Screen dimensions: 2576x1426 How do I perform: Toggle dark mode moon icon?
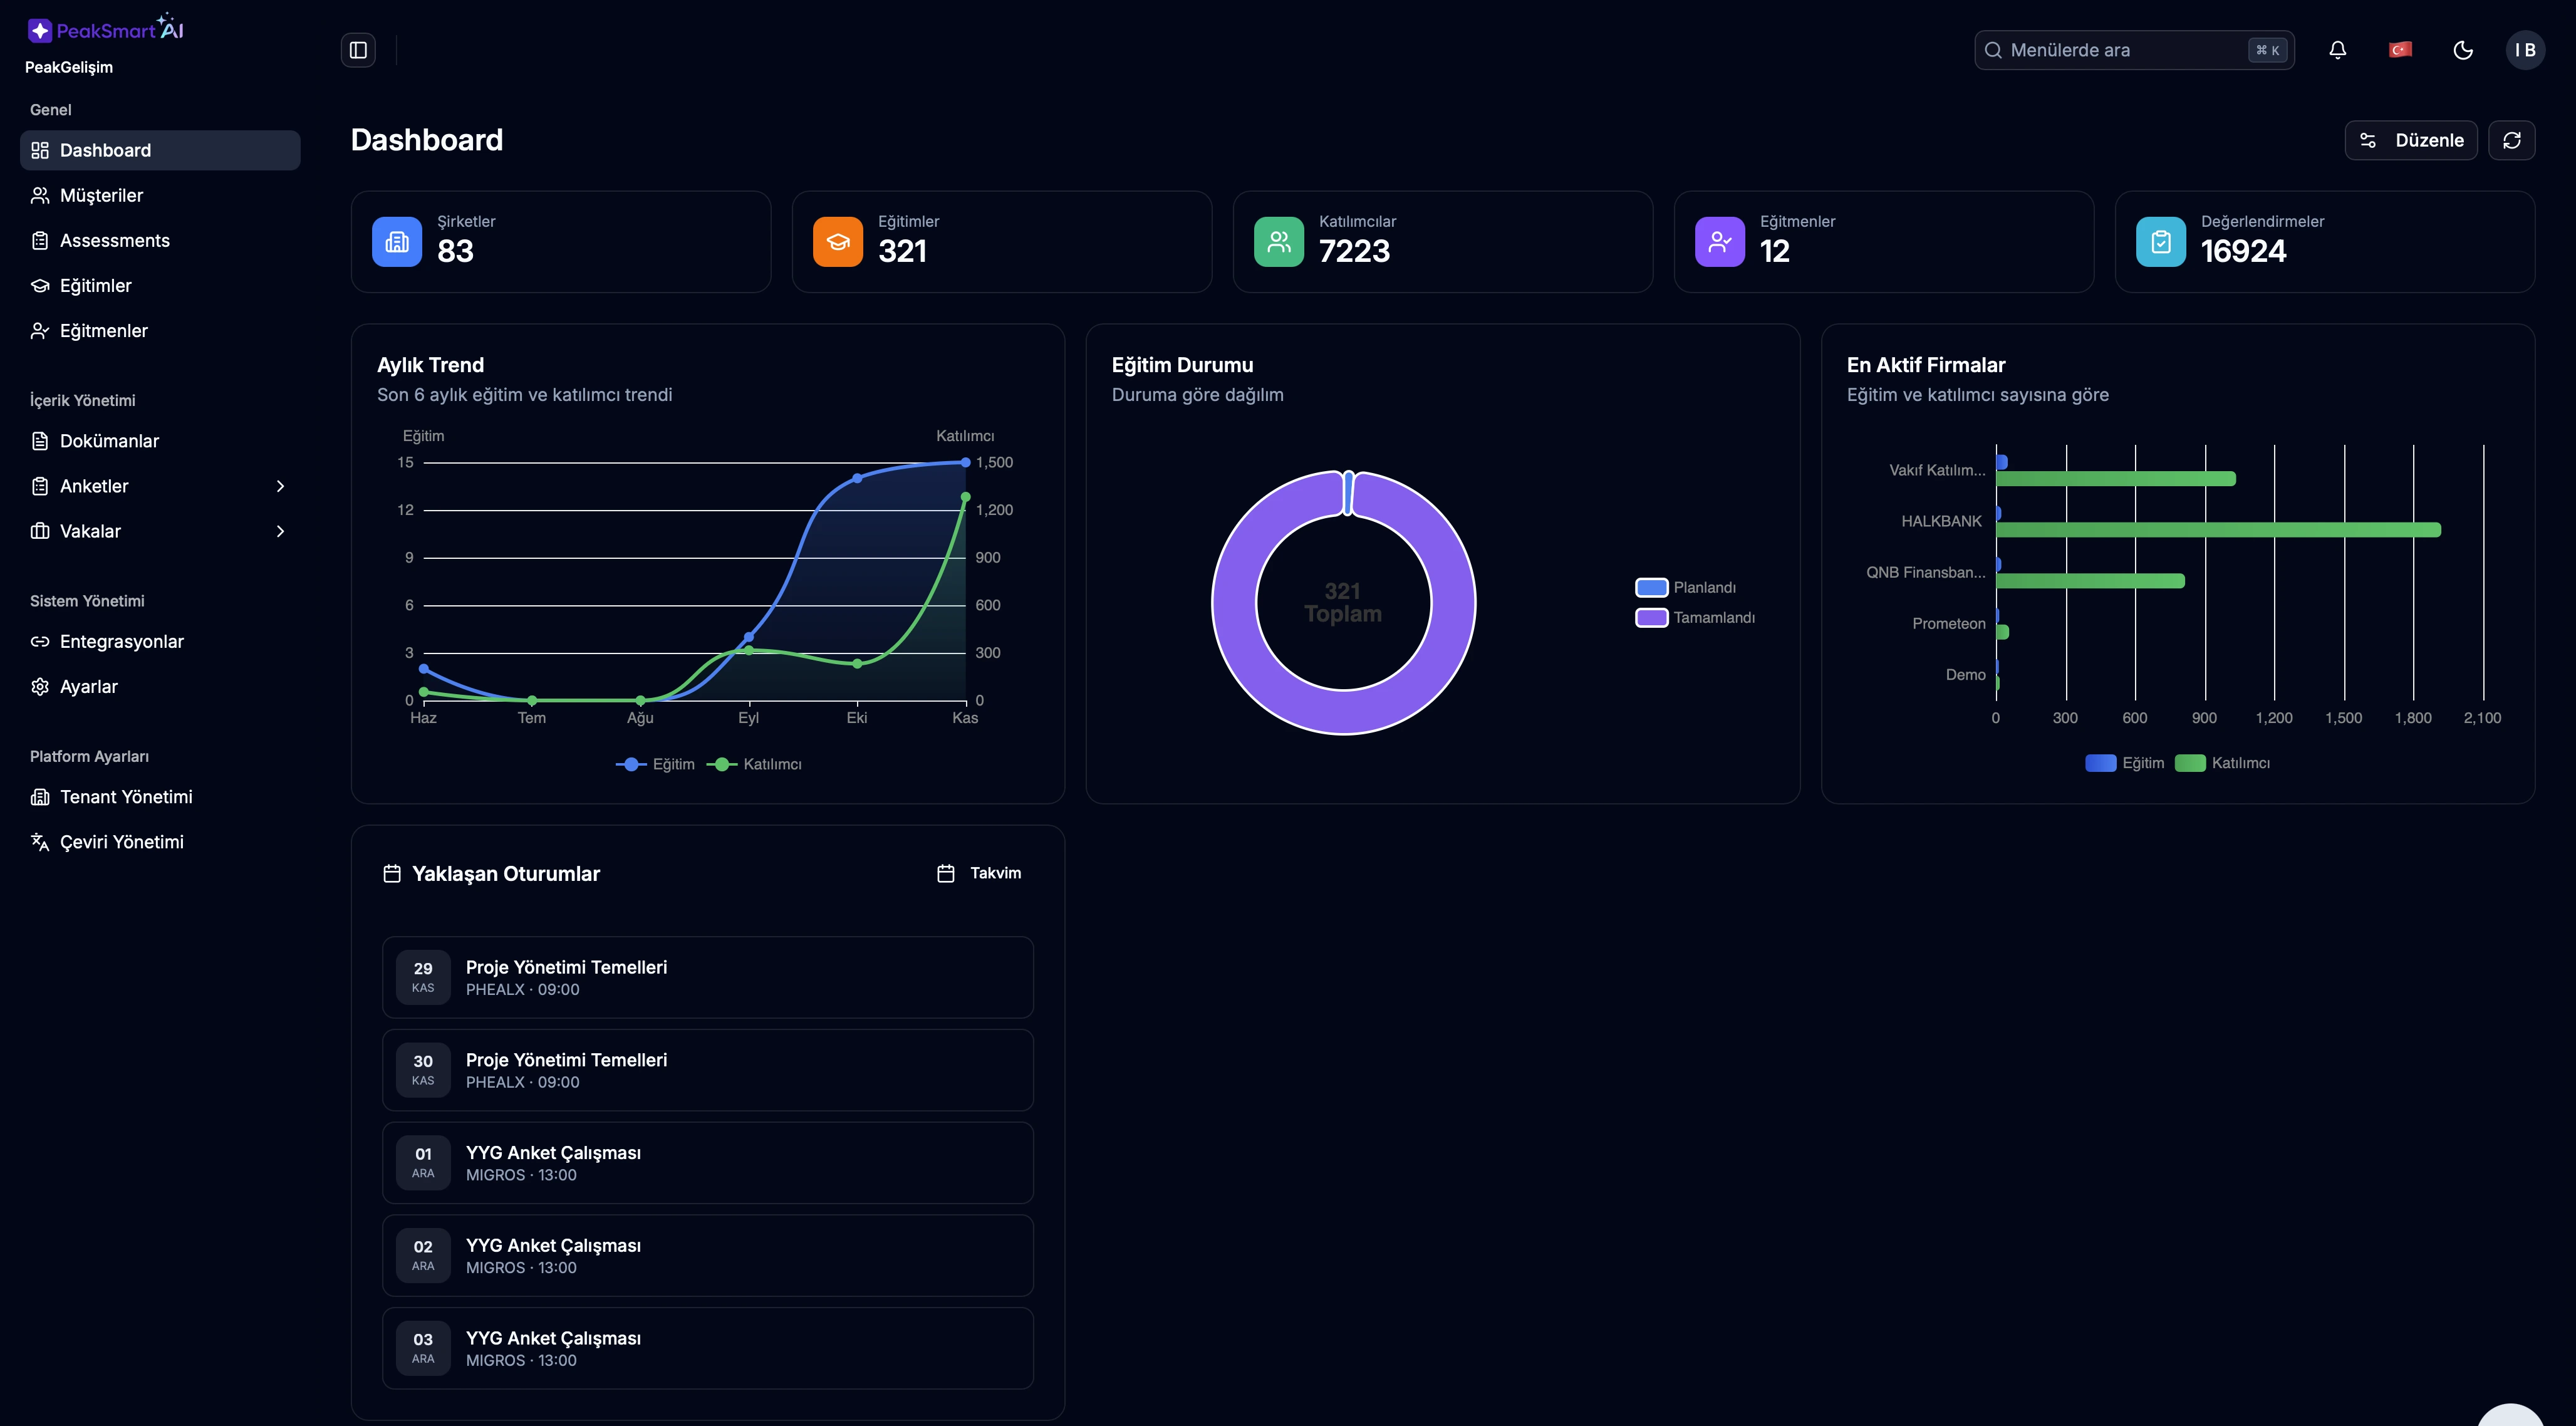point(2463,50)
